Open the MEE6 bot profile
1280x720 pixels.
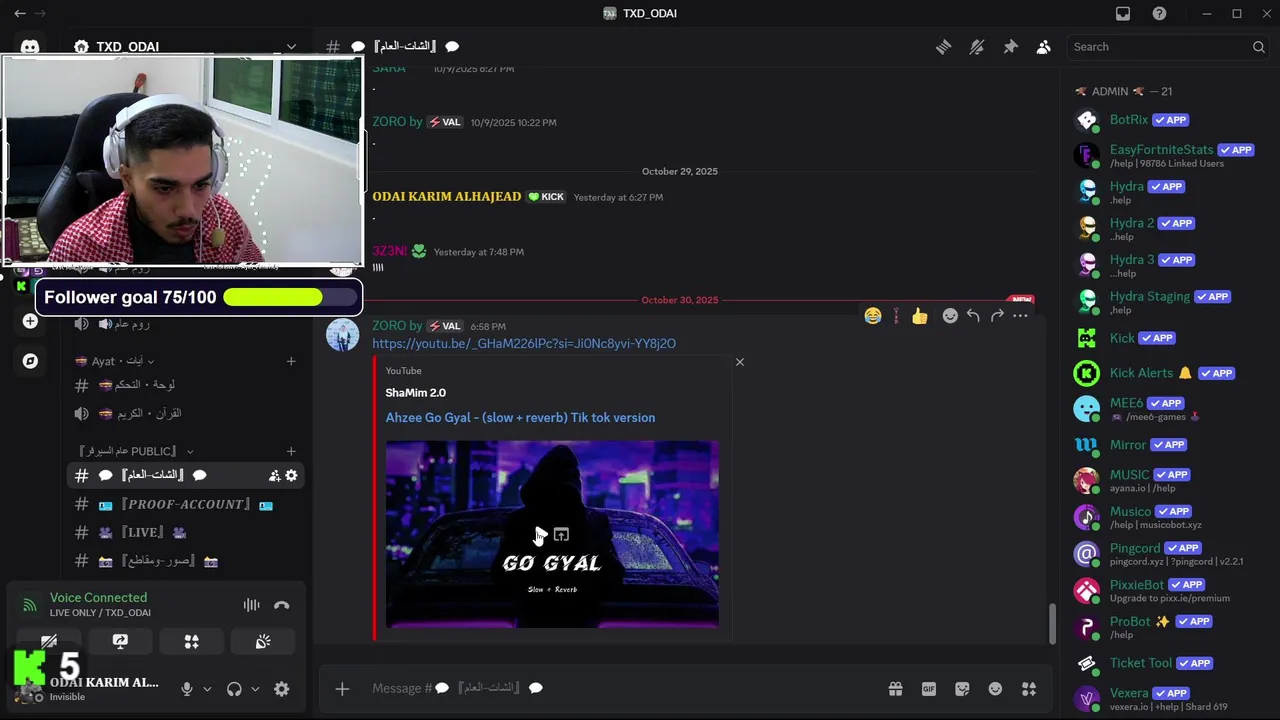point(1168,409)
